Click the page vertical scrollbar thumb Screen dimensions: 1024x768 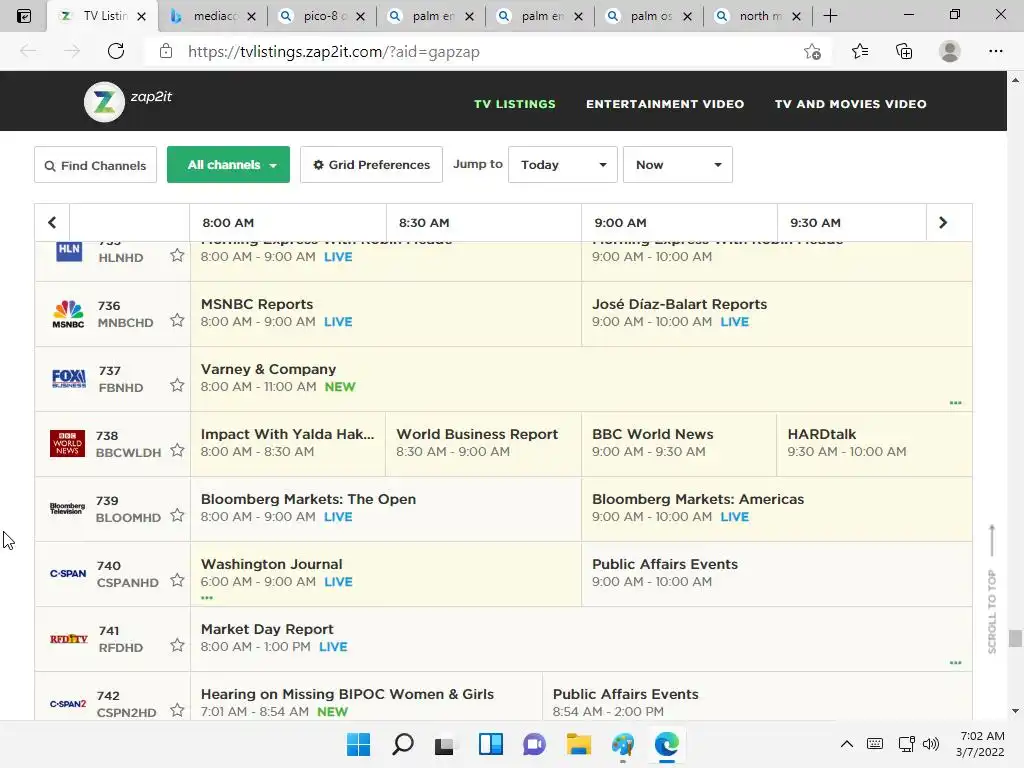pyautogui.click(x=1015, y=638)
